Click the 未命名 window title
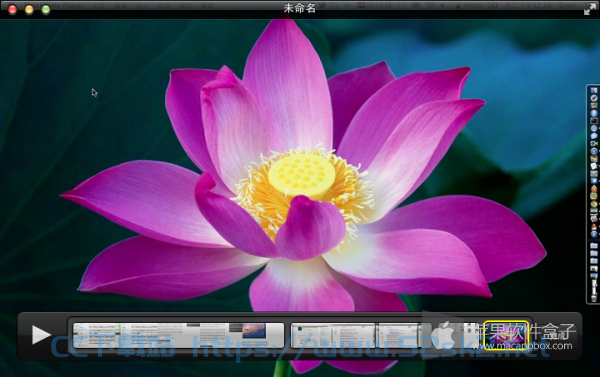Viewport: 600px width, 377px height. point(300,8)
